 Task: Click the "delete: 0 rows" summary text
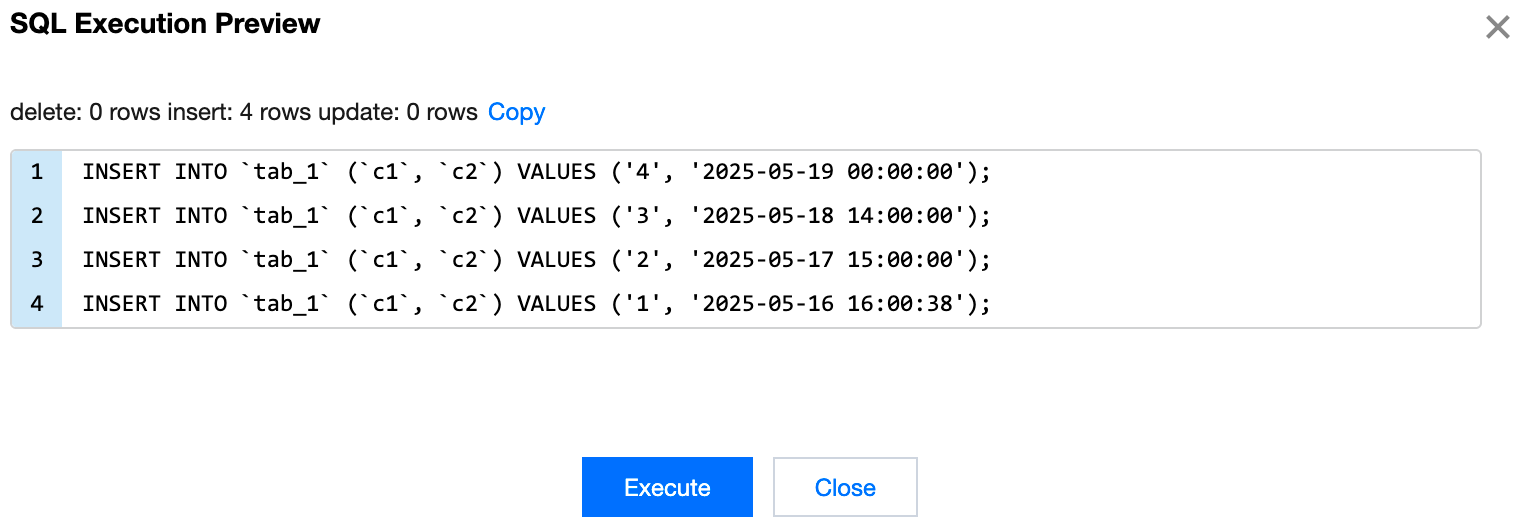pos(82,112)
